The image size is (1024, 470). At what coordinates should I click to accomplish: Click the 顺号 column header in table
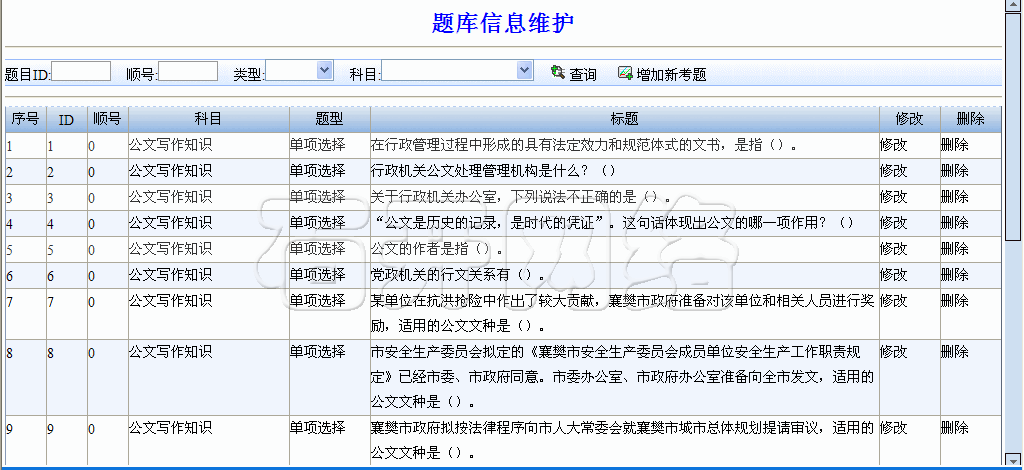coord(107,119)
